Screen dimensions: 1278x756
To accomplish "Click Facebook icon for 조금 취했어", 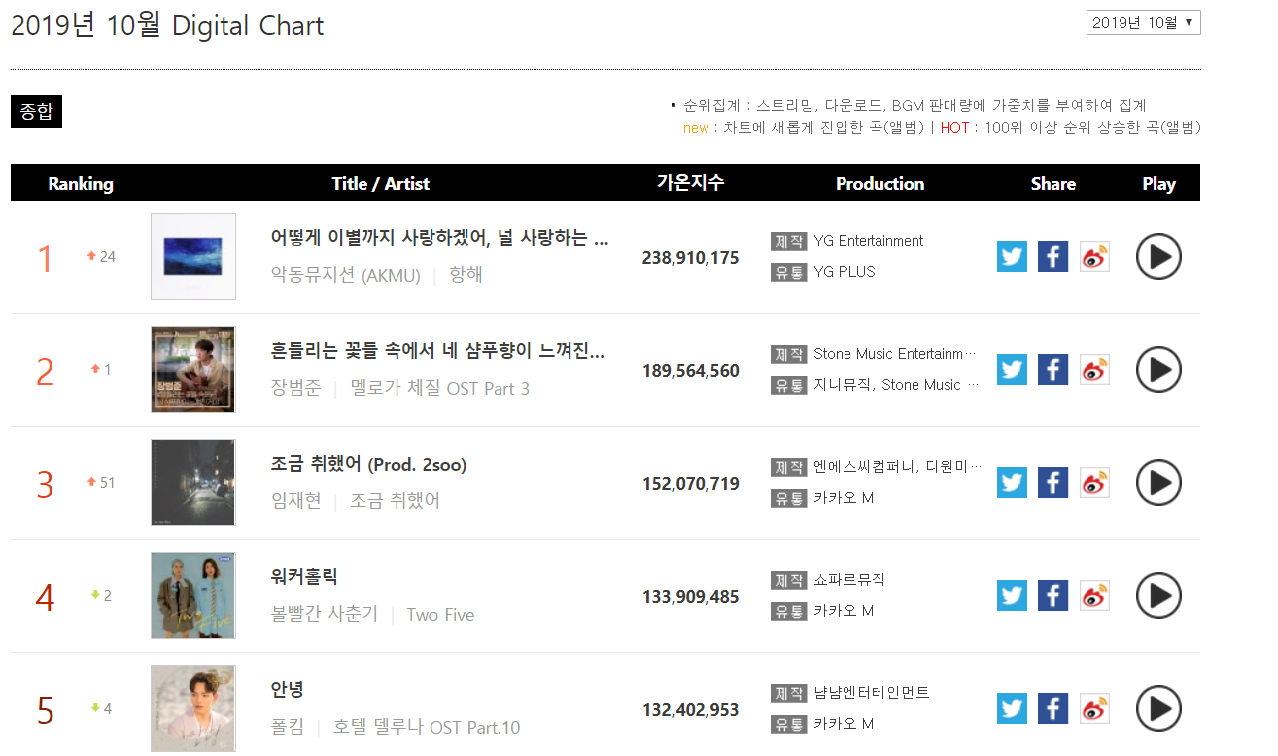I will pos(1053,483).
